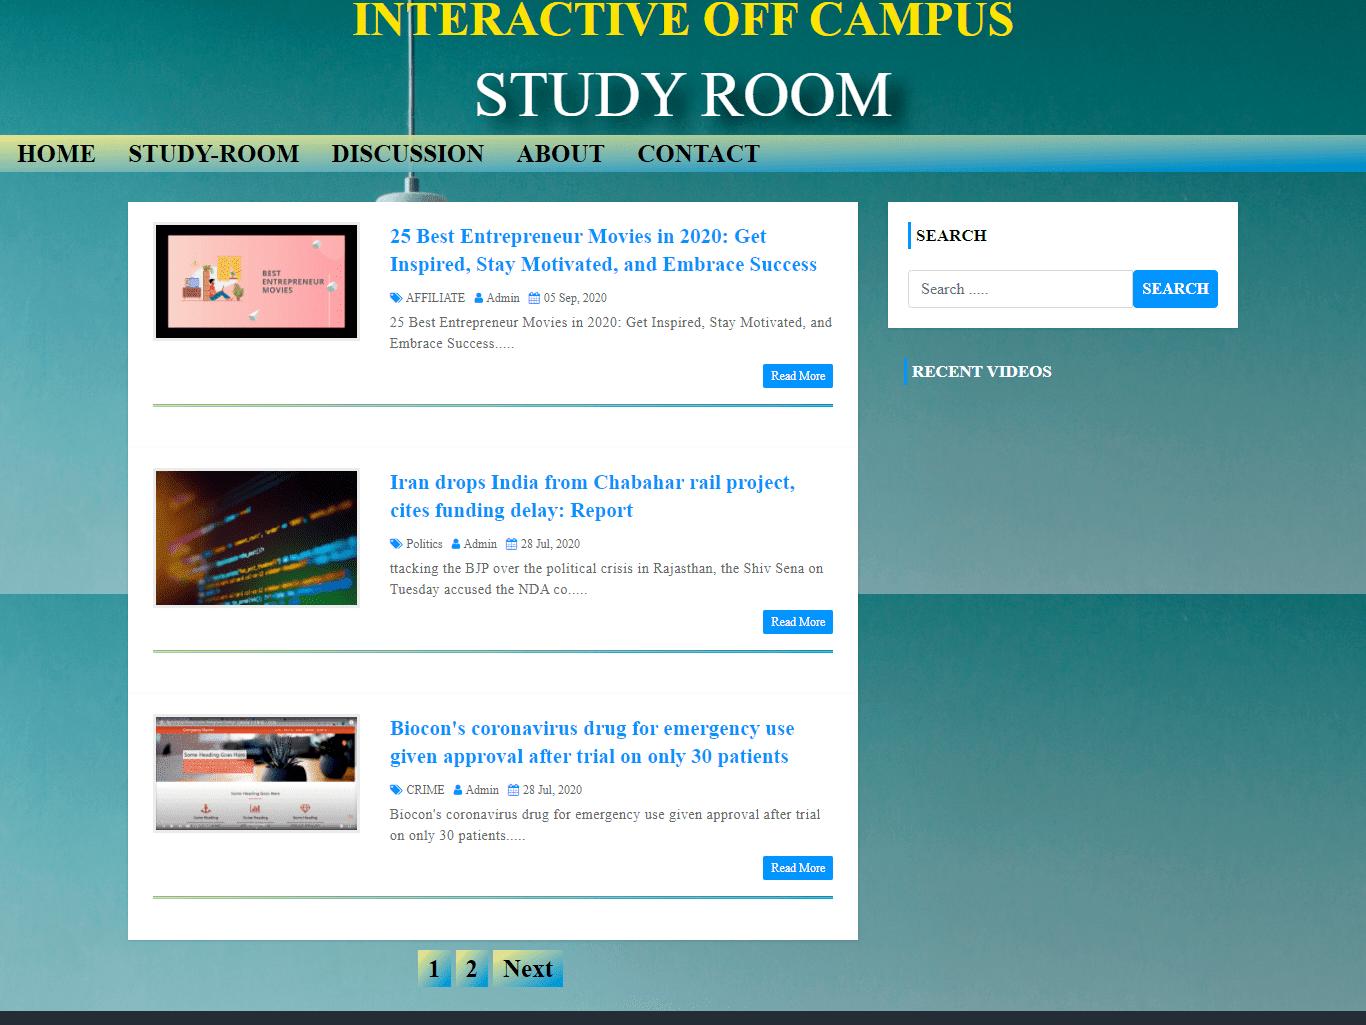Click the user icon beside Admin in first post
The height and width of the screenshot is (1025, 1366).
pyautogui.click(x=479, y=298)
